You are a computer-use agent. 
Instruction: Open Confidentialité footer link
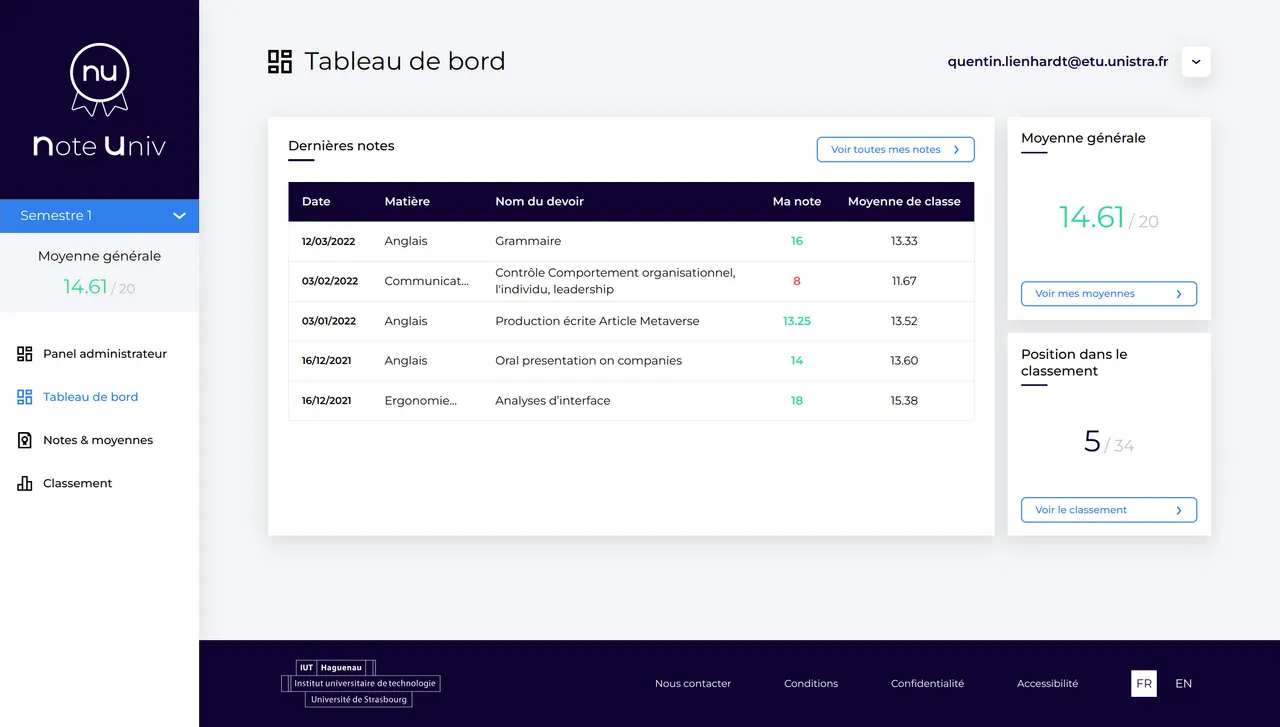coord(928,684)
